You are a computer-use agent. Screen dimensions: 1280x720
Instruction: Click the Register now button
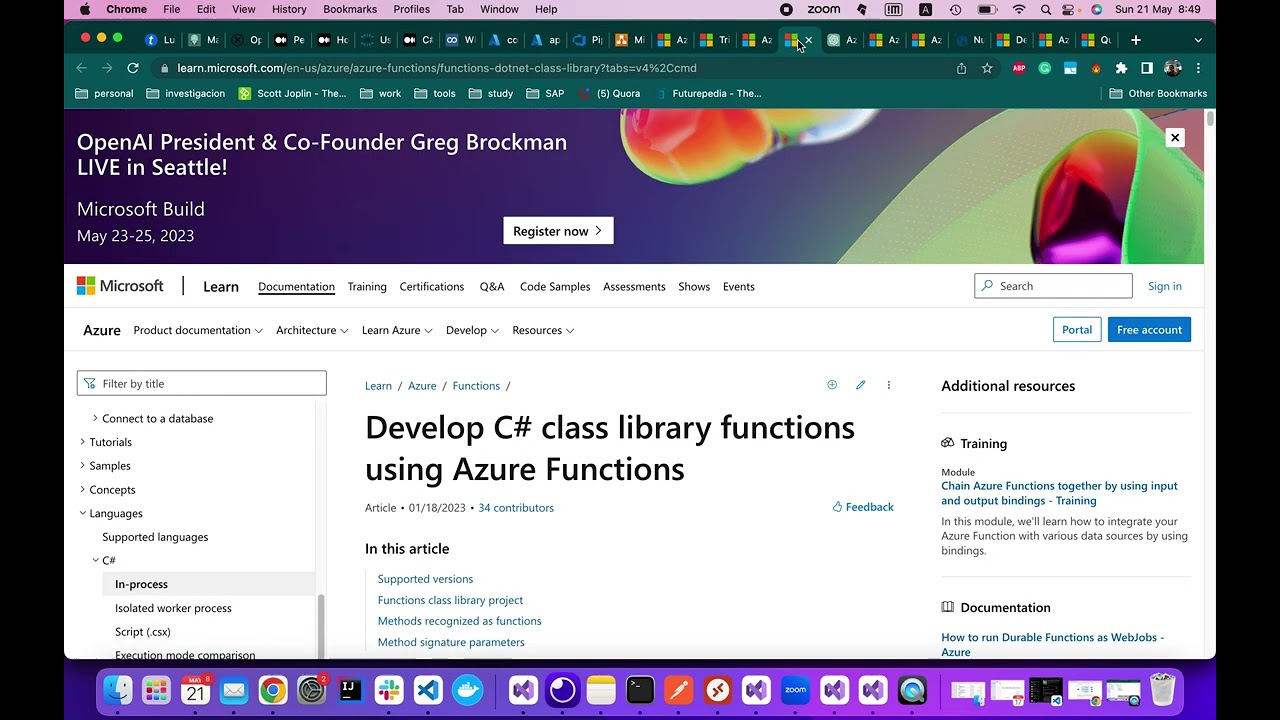click(558, 231)
